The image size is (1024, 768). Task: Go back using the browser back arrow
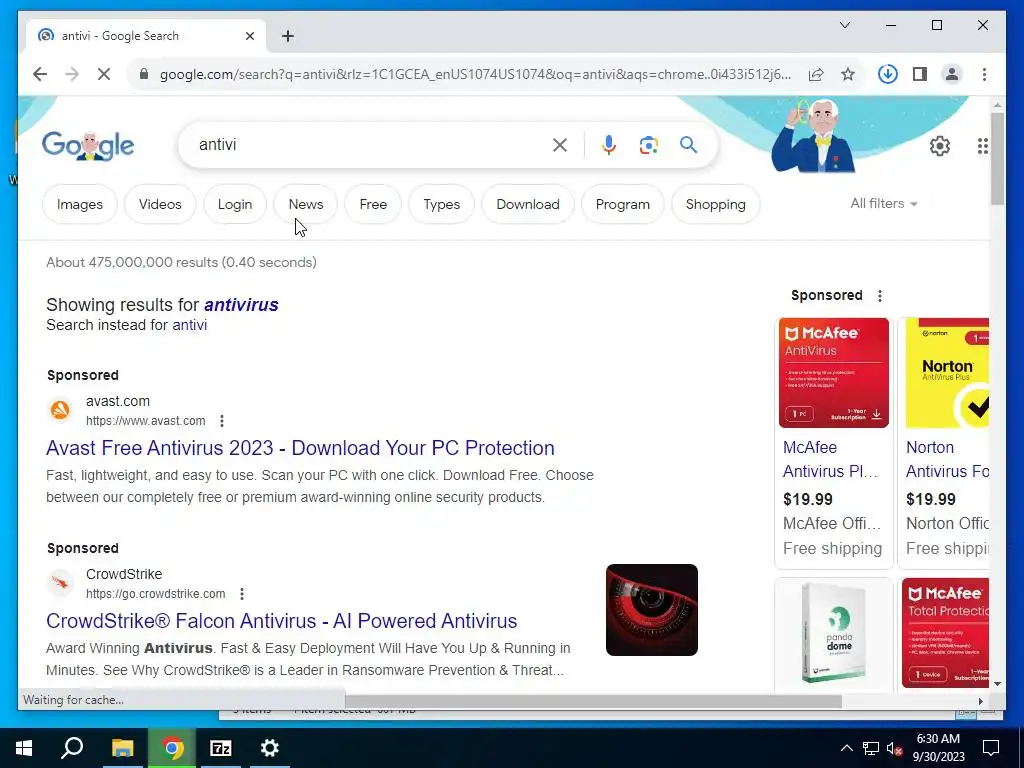pyautogui.click(x=40, y=74)
